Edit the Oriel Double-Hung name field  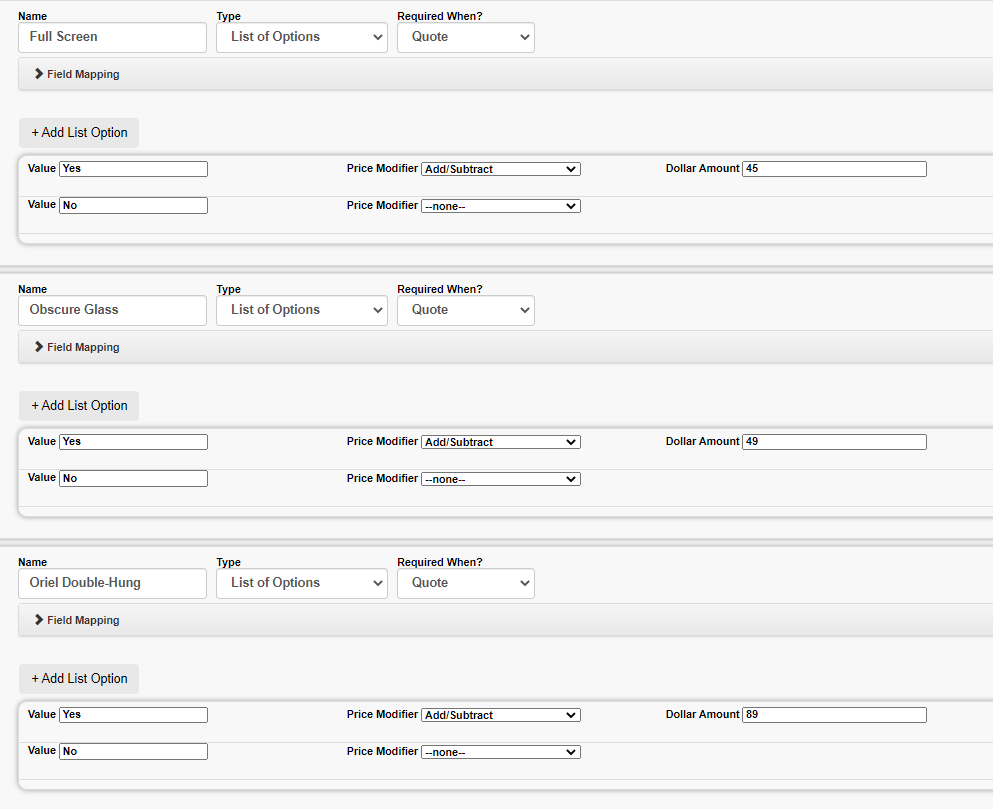[x=112, y=583]
